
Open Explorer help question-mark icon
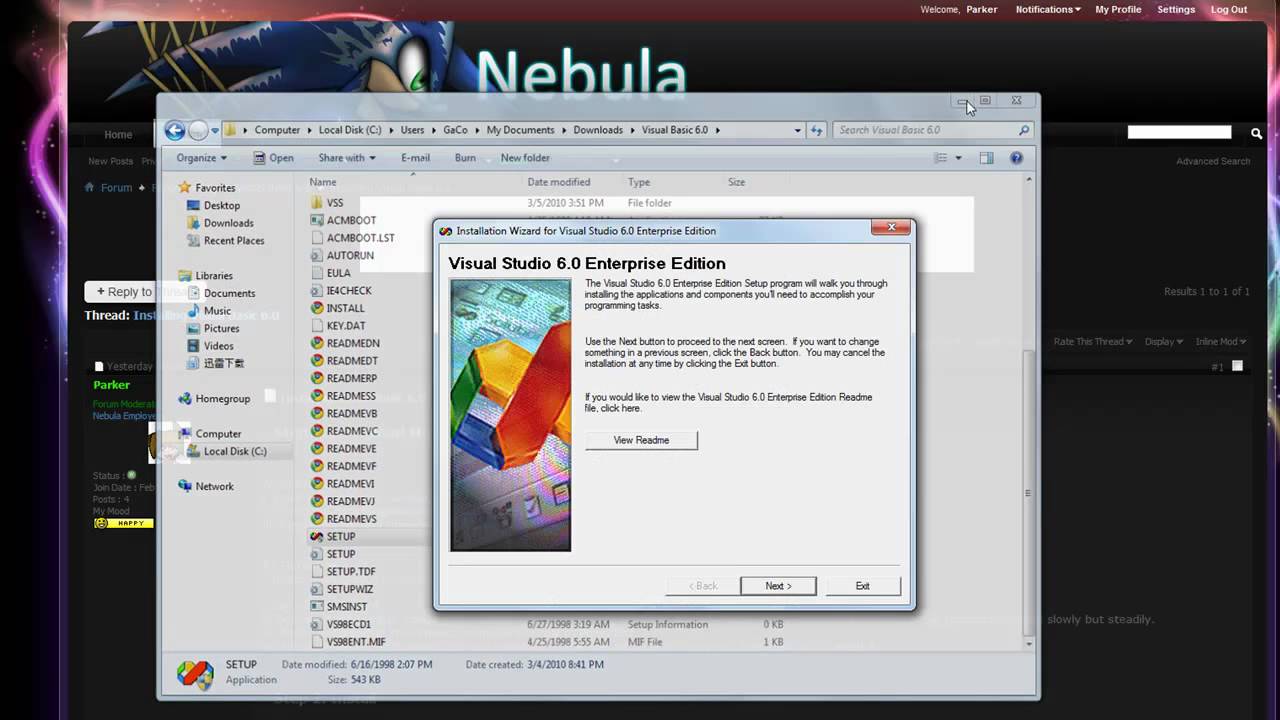(x=1016, y=158)
